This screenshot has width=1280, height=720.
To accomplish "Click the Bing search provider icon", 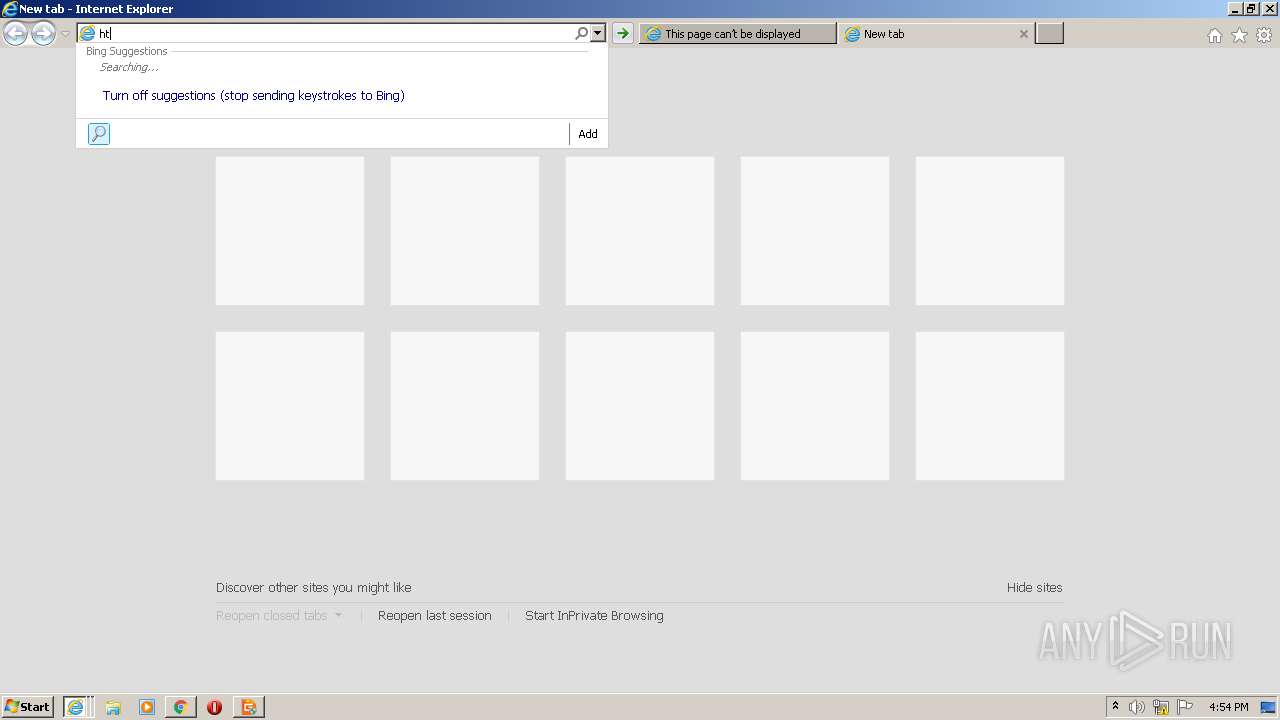I will [x=99, y=134].
